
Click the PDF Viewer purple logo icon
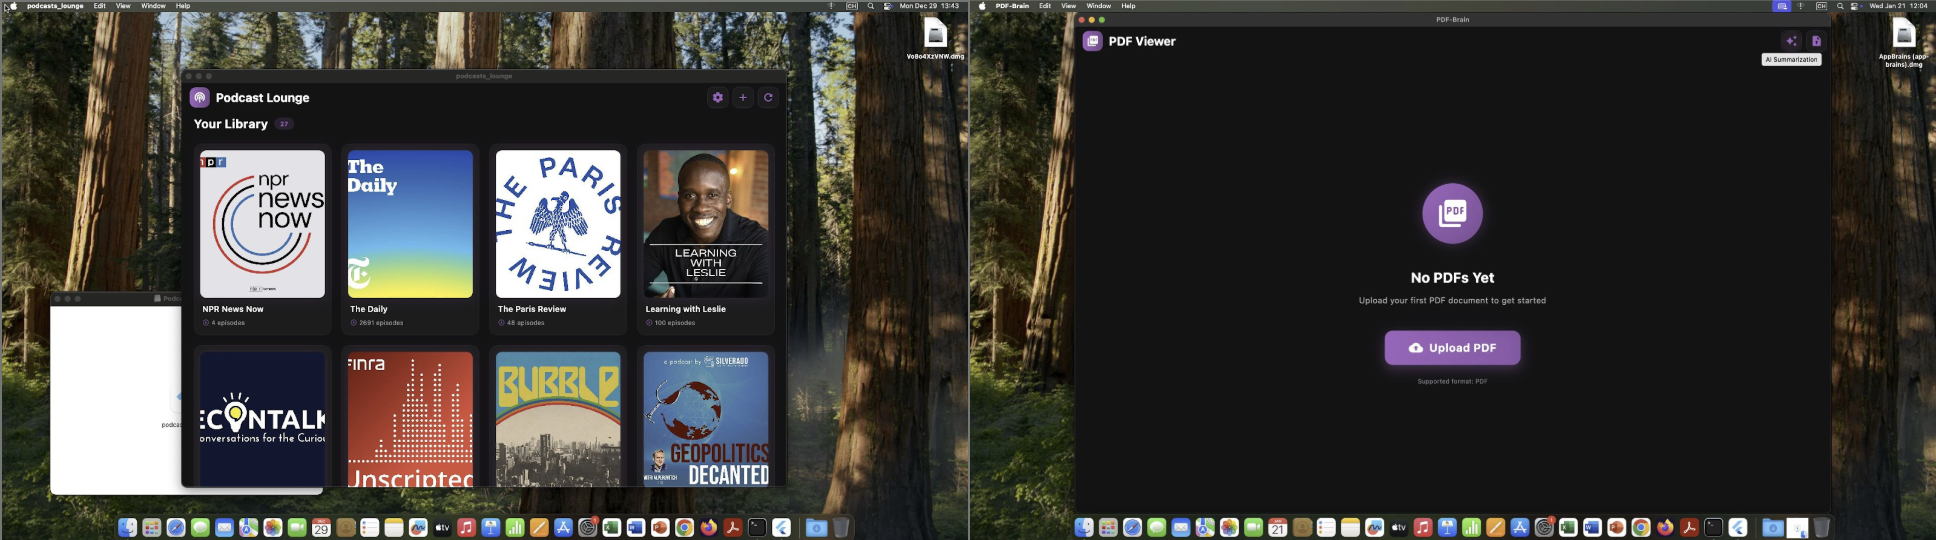click(x=1093, y=41)
